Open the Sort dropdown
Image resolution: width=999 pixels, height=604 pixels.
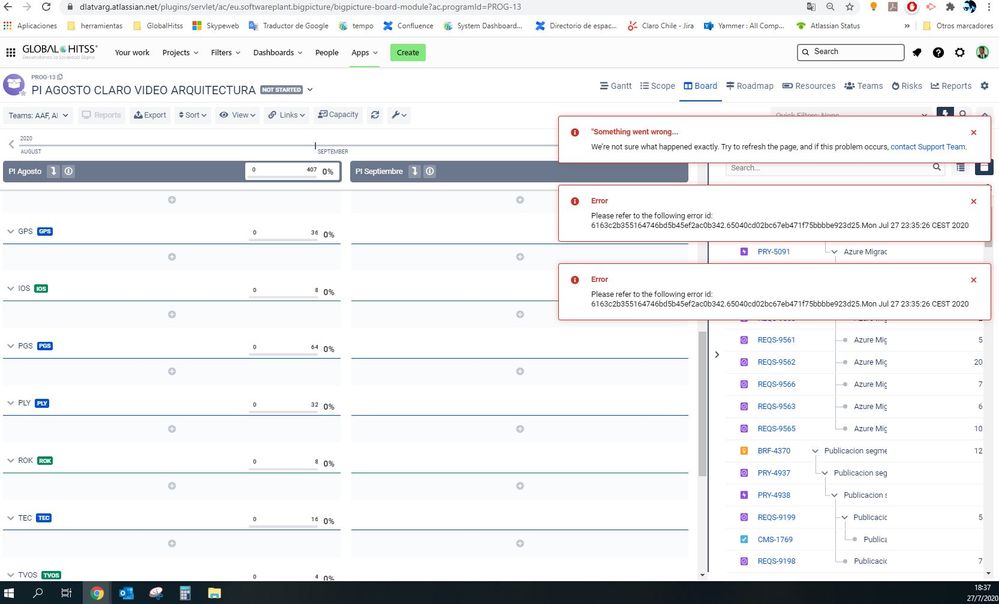(x=192, y=115)
